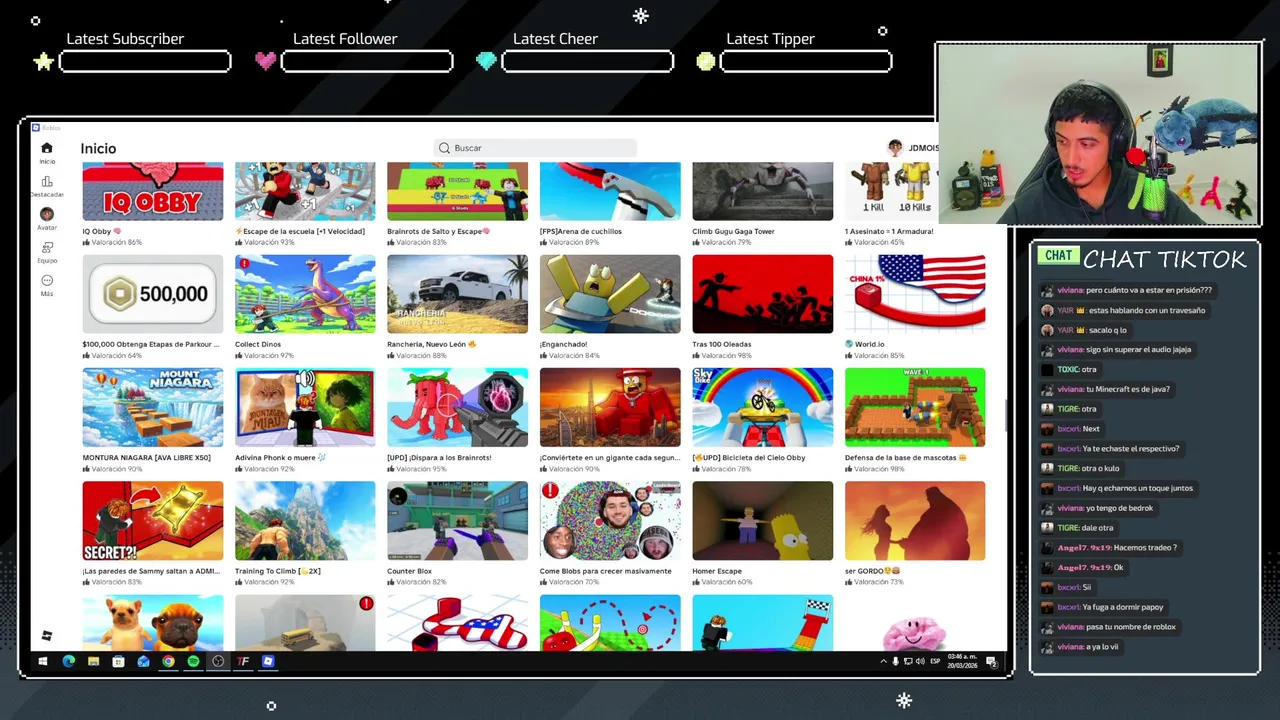Image resolution: width=1280 pixels, height=720 pixels.
Task: Open Google Chrome from the taskbar
Action: (168, 661)
